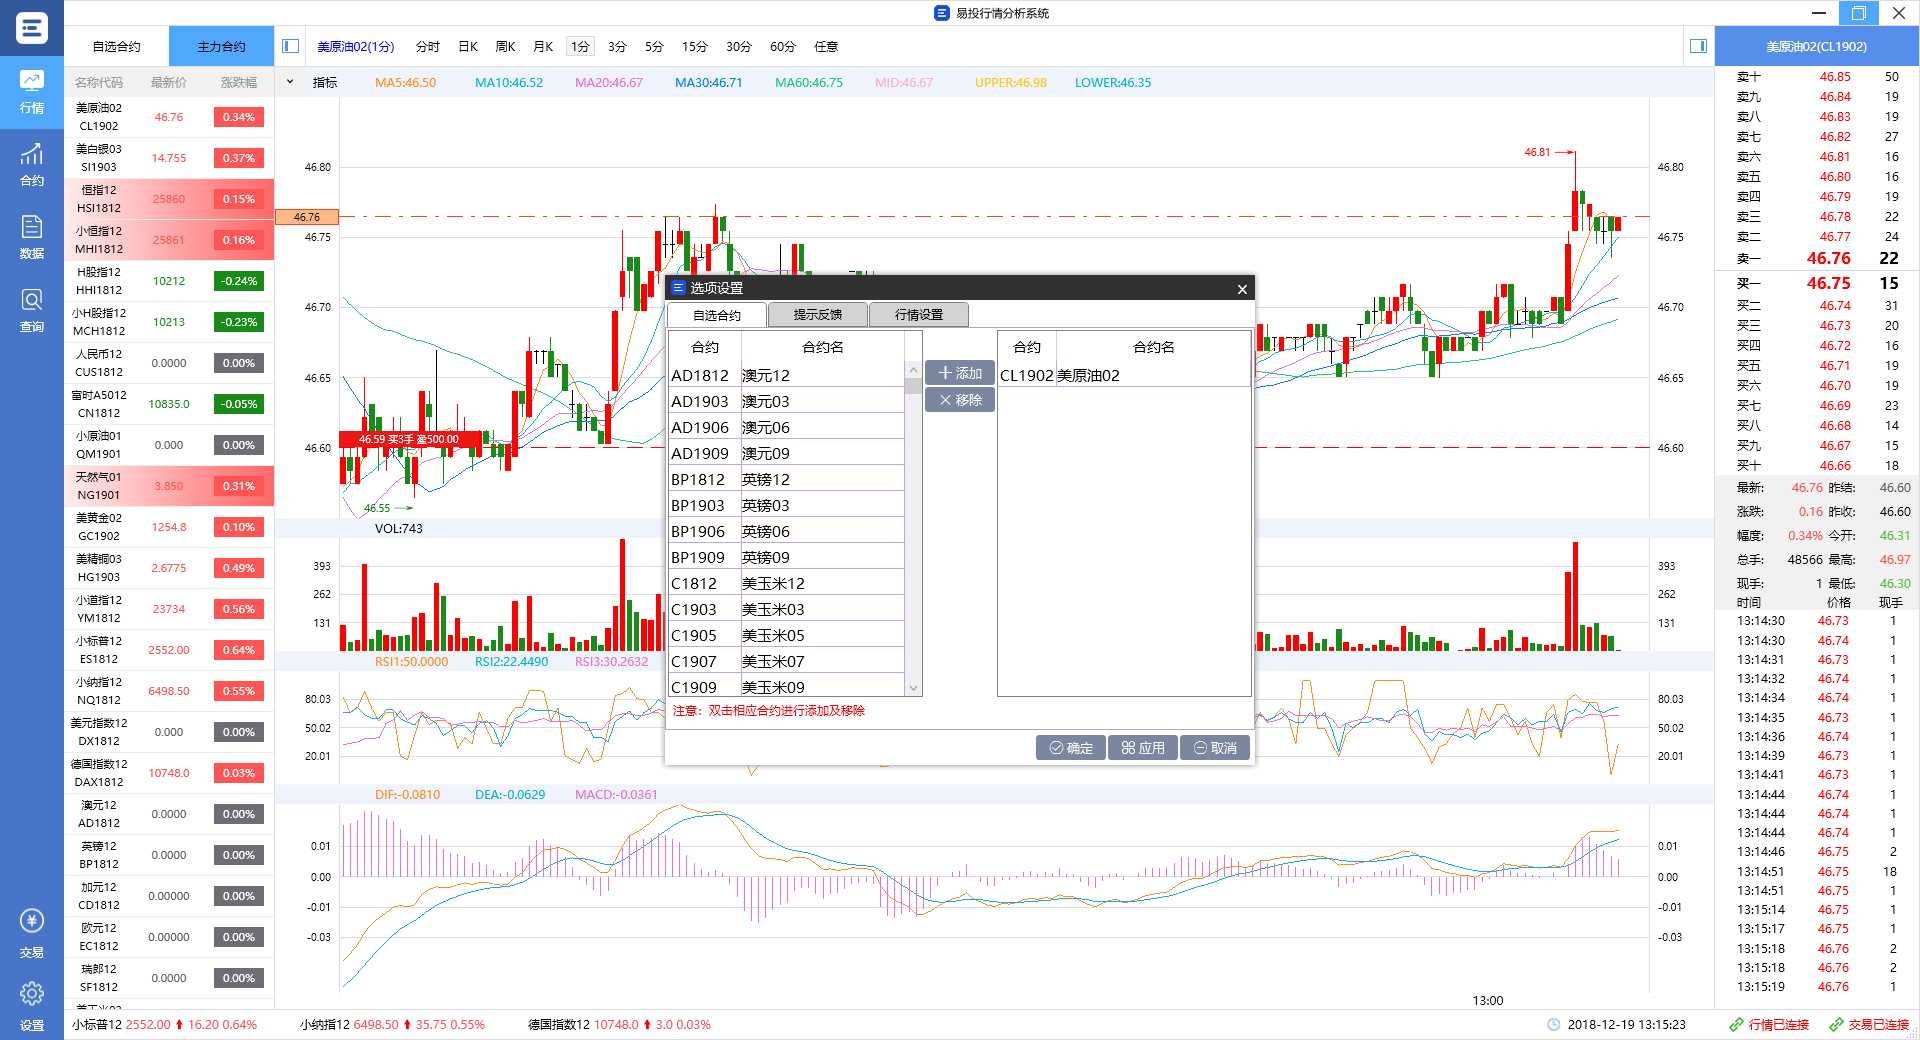Select 美白银03 SI1903 row in the watchlist
The width and height of the screenshot is (1920, 1040).
(169, 158)
